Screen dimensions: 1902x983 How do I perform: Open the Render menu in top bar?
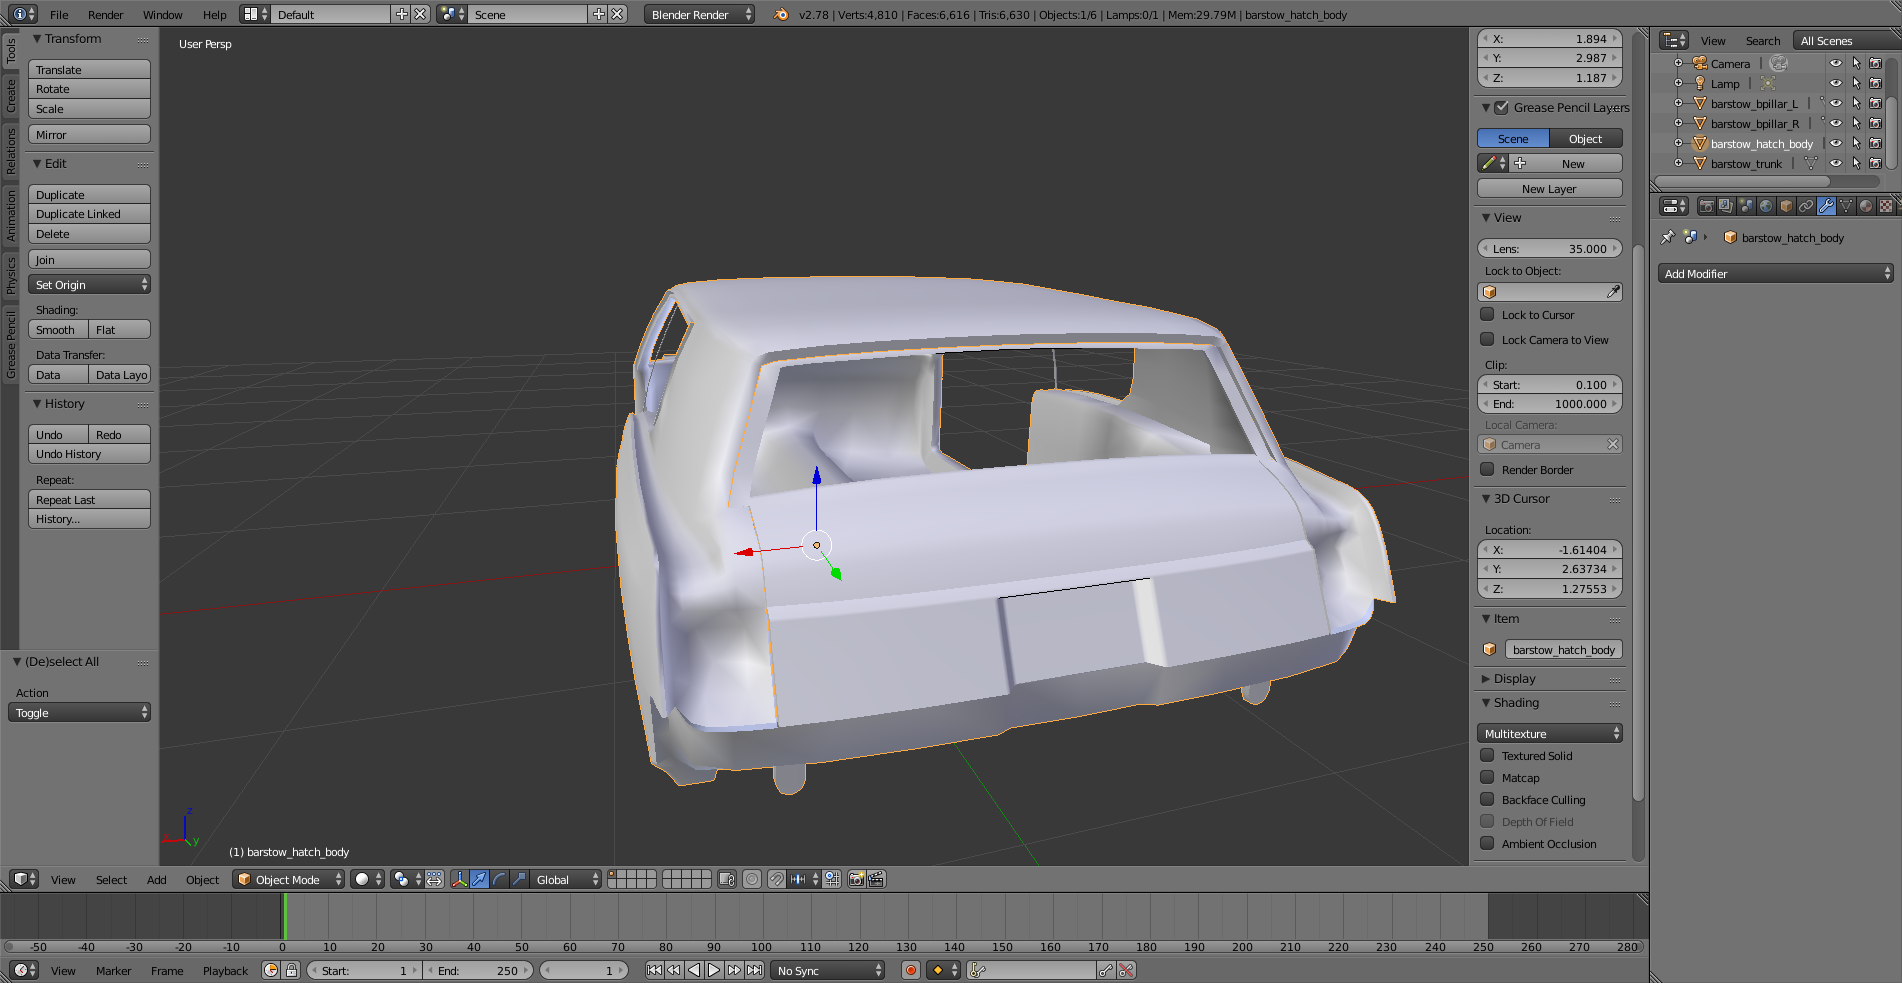click(x=105, y=15)
